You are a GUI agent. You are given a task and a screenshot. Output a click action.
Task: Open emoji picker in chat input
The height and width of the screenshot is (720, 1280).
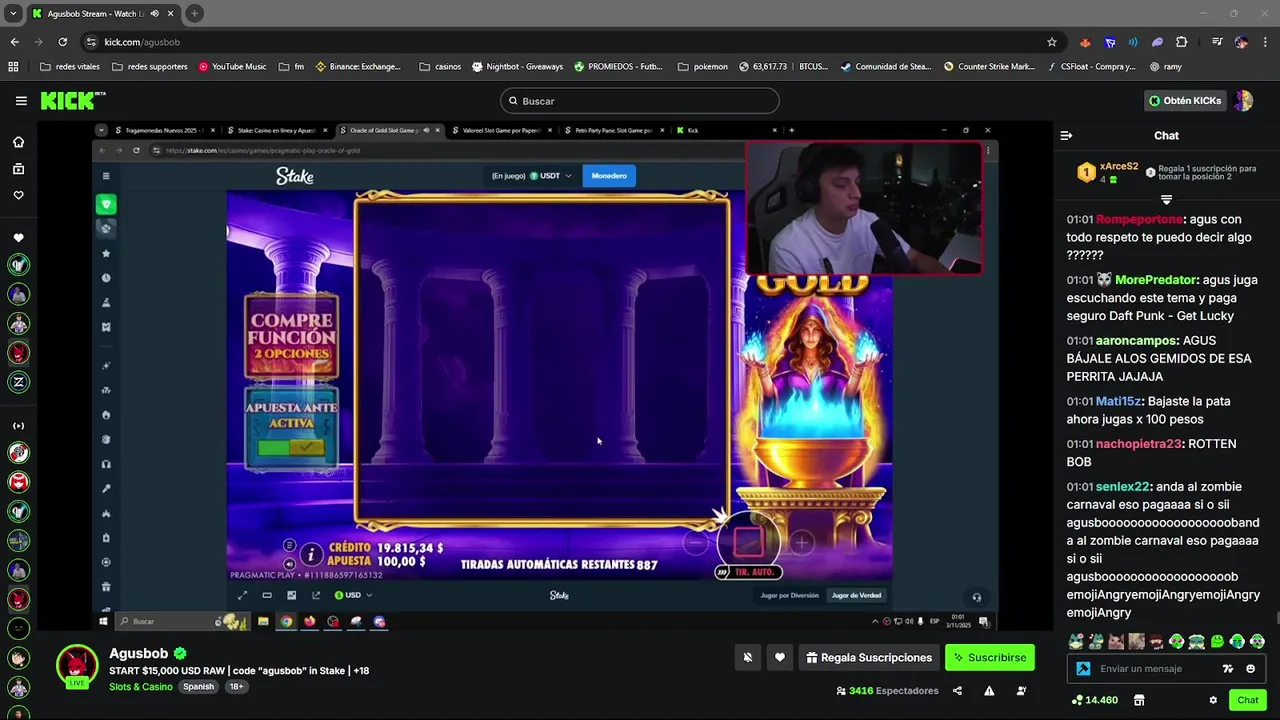(1251, 669)
